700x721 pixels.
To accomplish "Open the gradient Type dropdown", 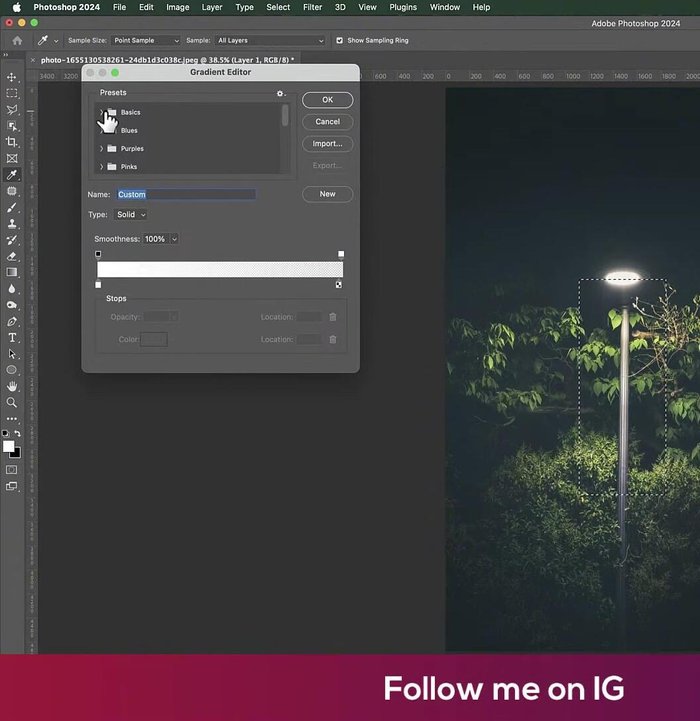I will 130,214.
